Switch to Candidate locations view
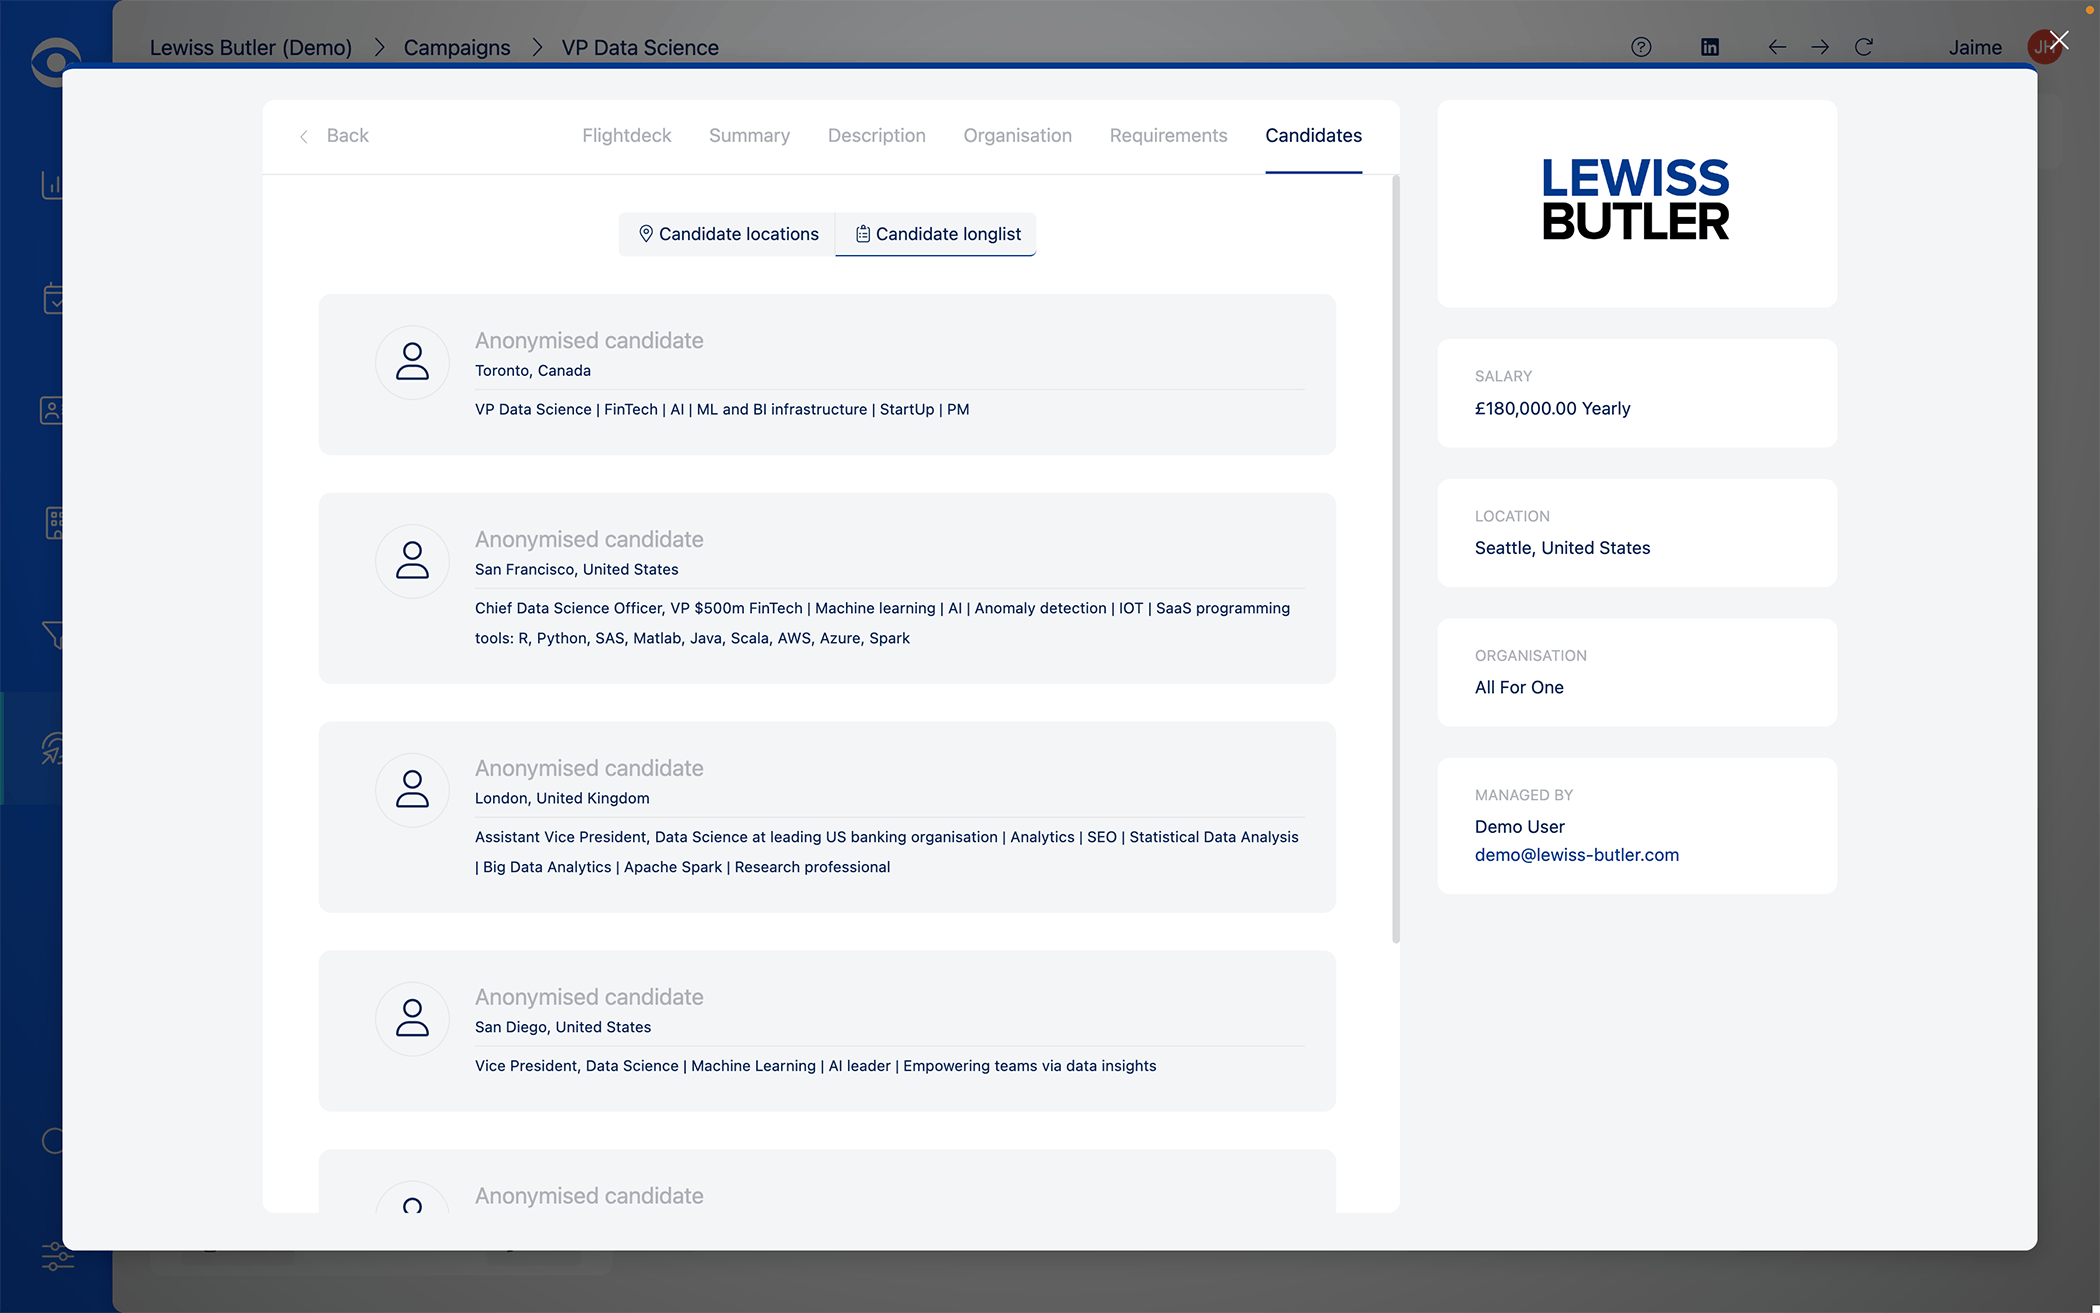This screenshot has width=2100, height=1313. (727, 234)
